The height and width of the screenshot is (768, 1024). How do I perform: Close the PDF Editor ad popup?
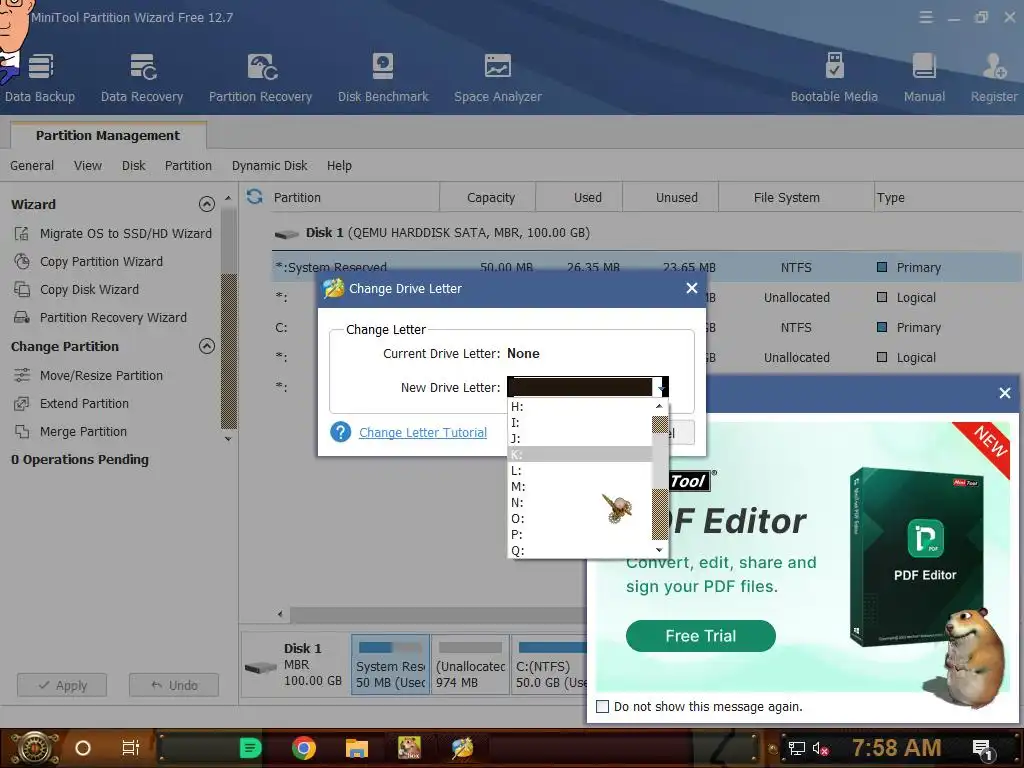click(1004, 393)
